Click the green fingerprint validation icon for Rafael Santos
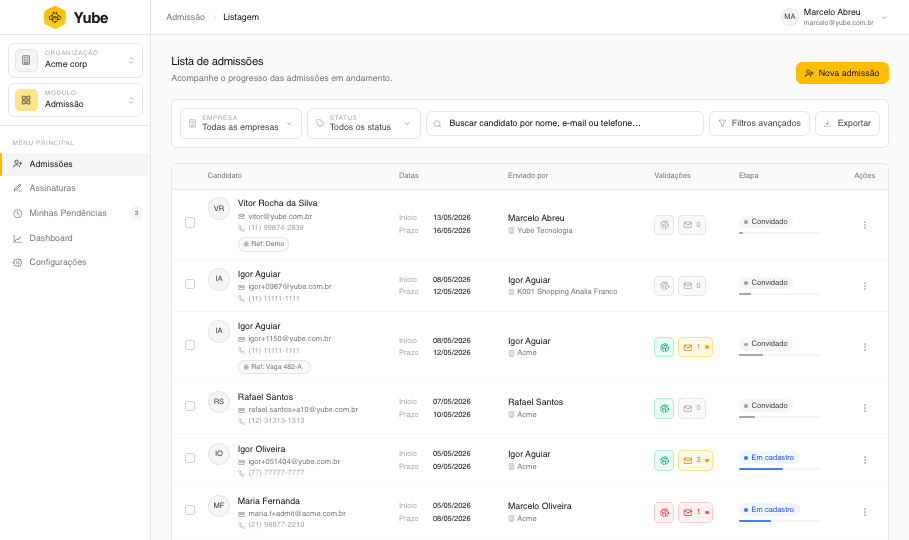Image resolution: width=909 pixels, height=540 pixels. pos(664,408)
